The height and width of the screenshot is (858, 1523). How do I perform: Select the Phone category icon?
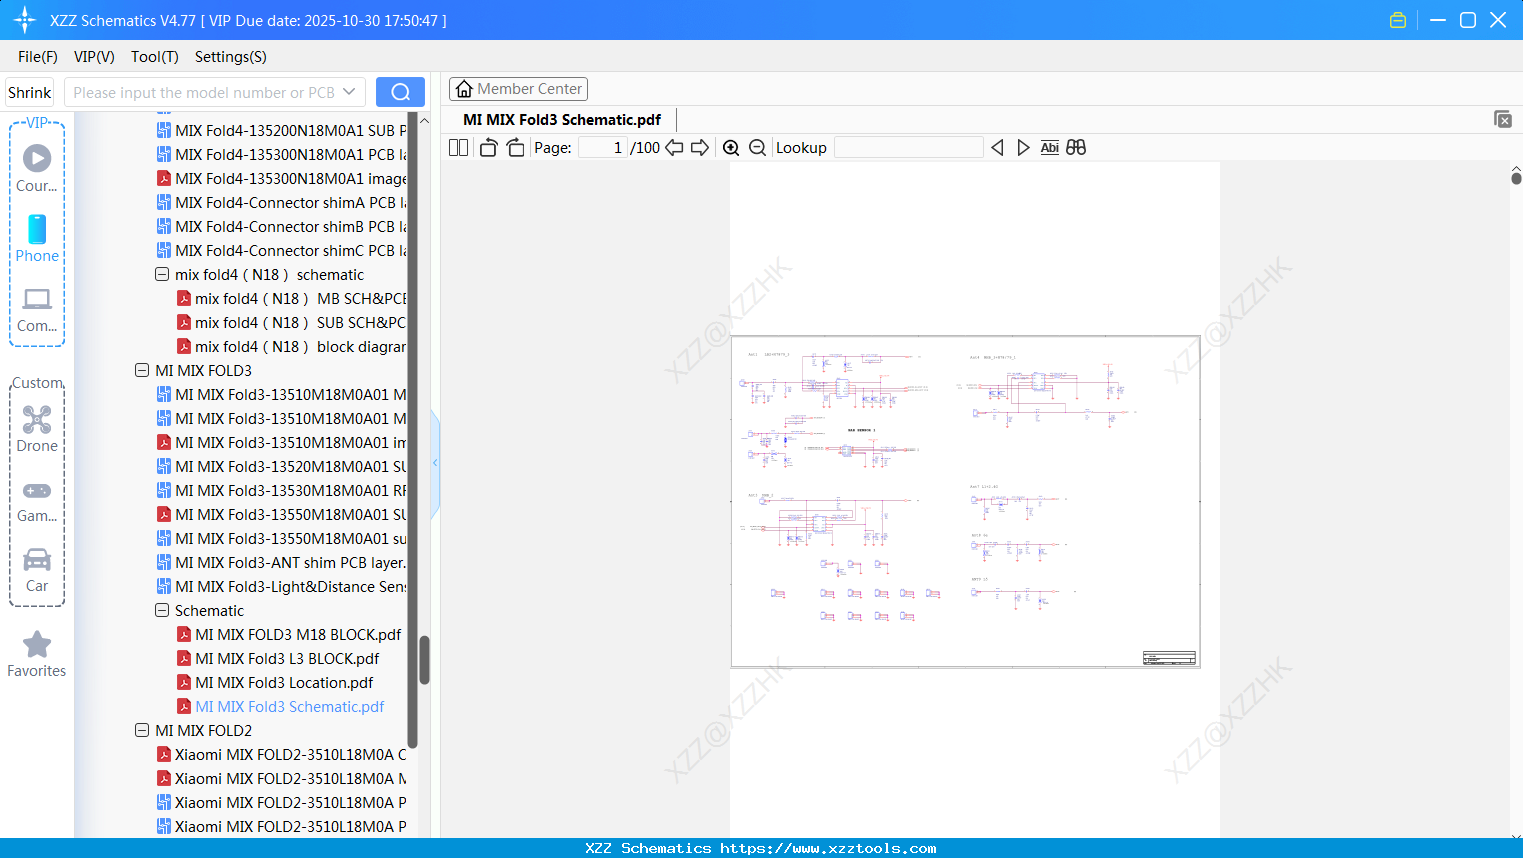point(37,239)
